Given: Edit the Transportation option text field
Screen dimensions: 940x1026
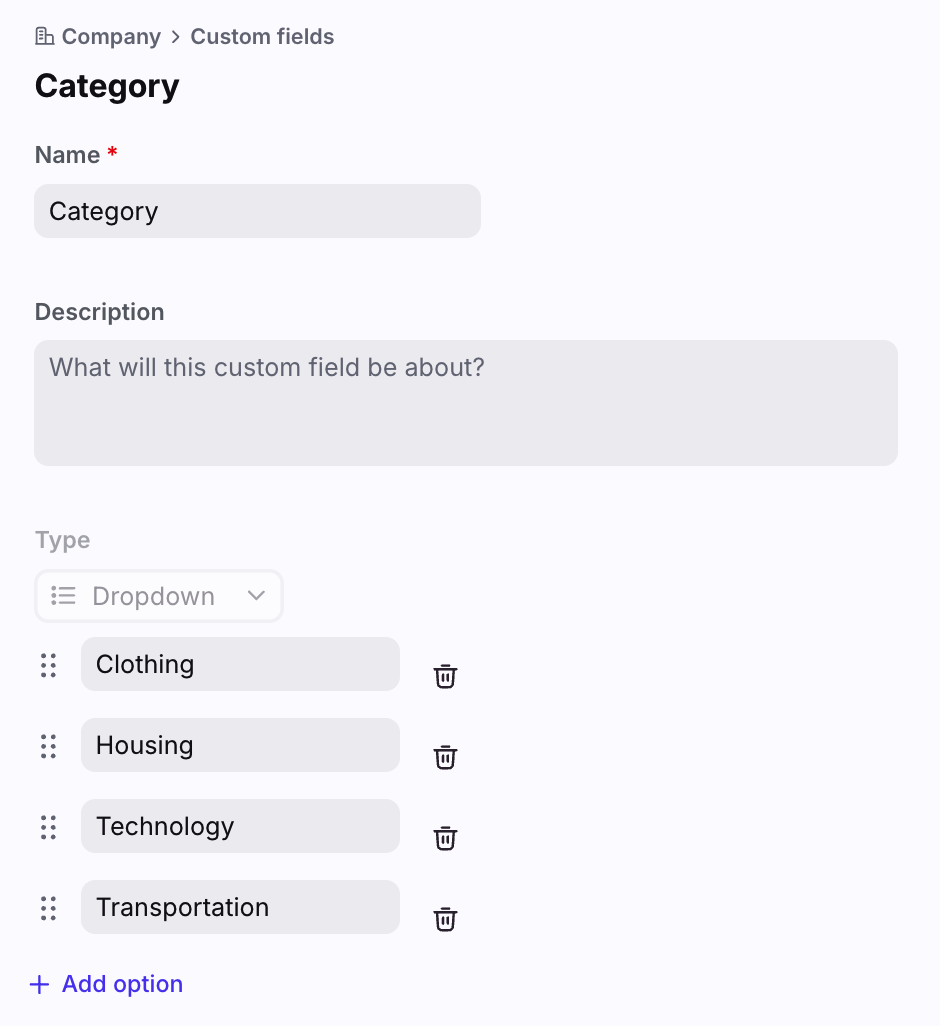Looking at the screenshot, I should (240, 908).
